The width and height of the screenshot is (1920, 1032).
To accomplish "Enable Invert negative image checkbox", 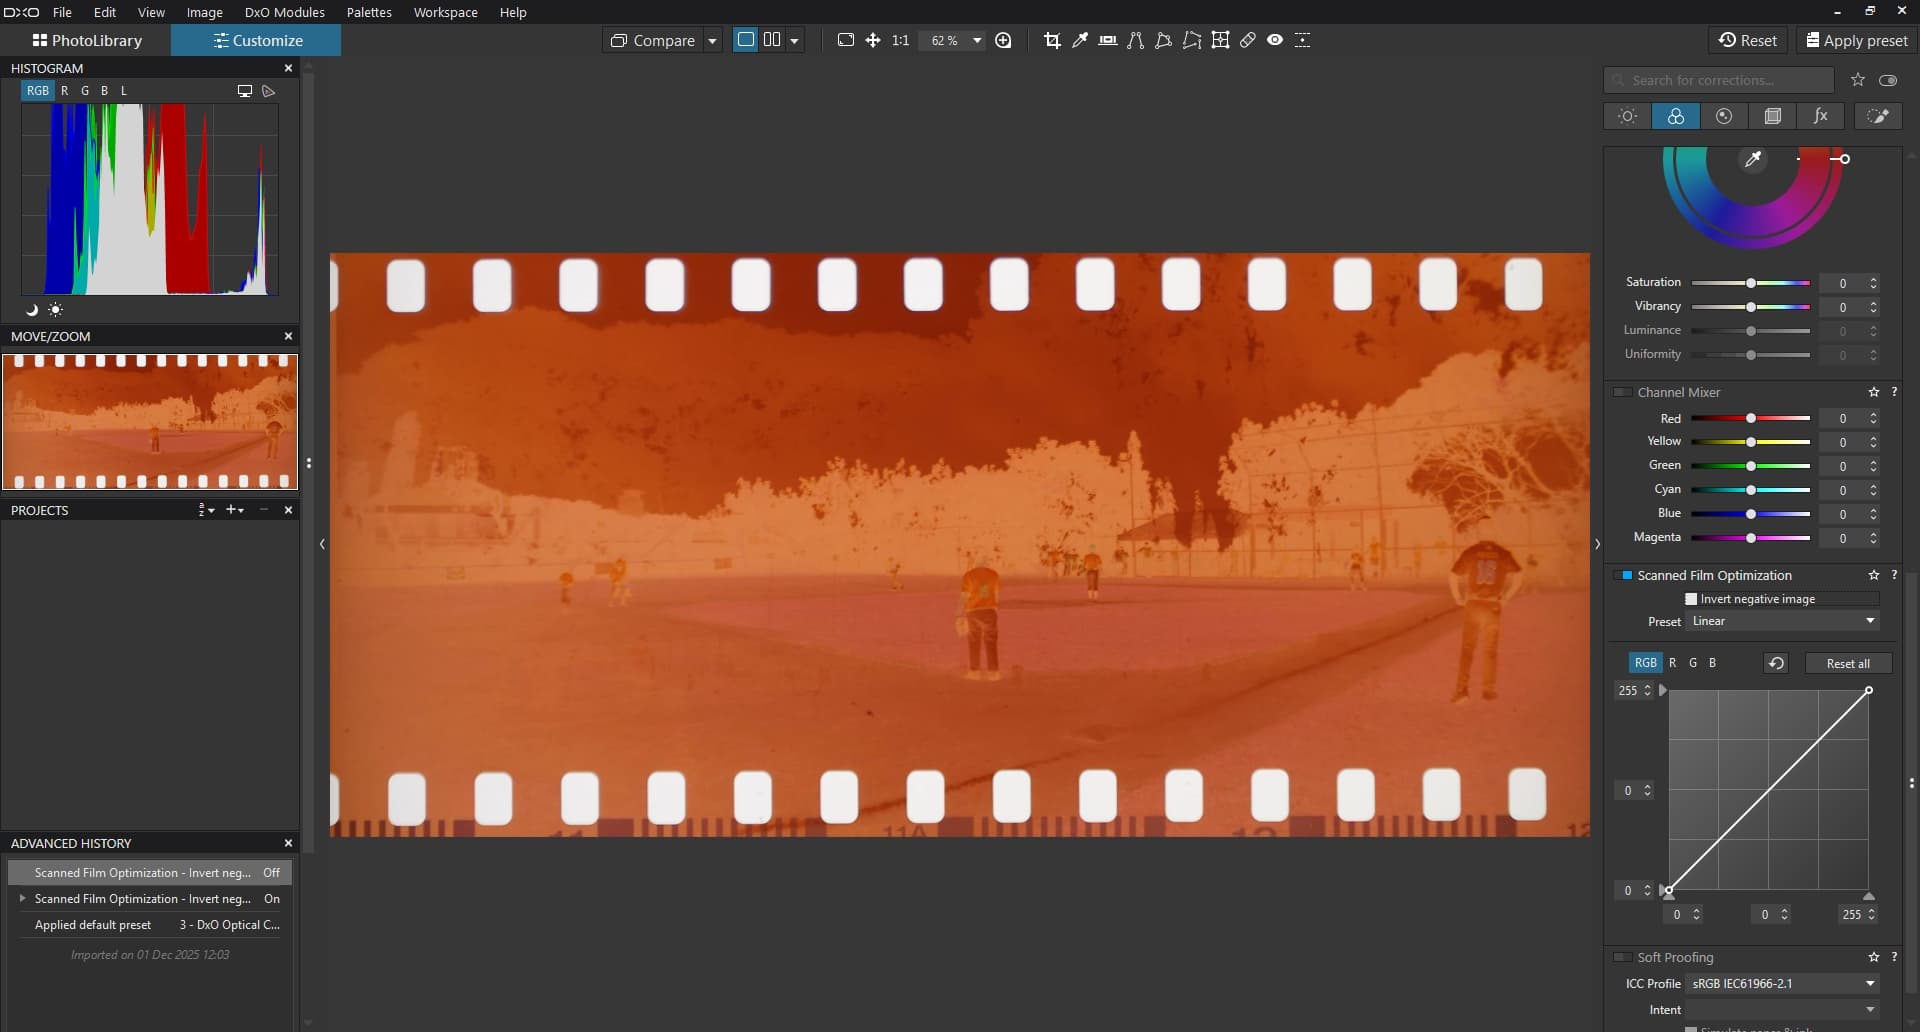I will [1691, 599].
